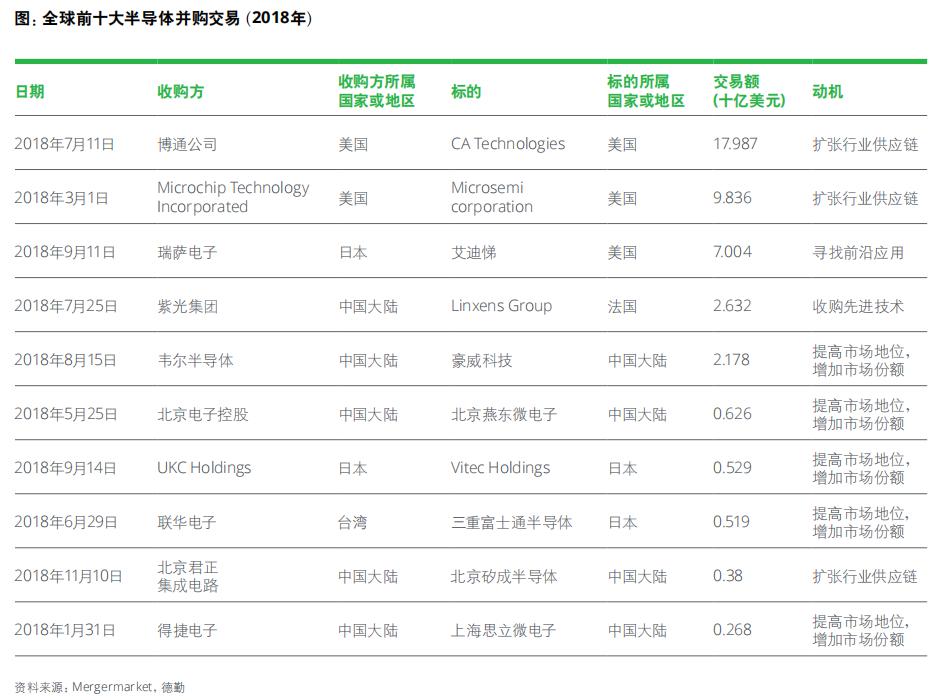Image resolution: width=942 pixels, height=700 pixels.
Task: Select acquirer cell 韦尔半导体
Action: [x=195, y=361]
